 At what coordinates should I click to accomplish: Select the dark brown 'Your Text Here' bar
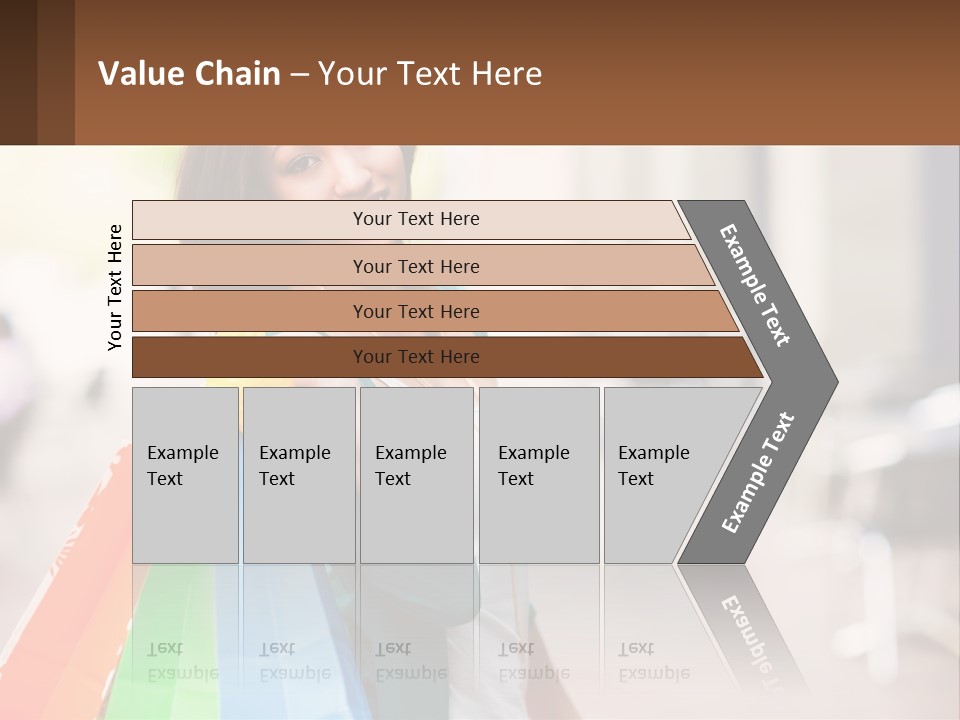pos(415,357)
